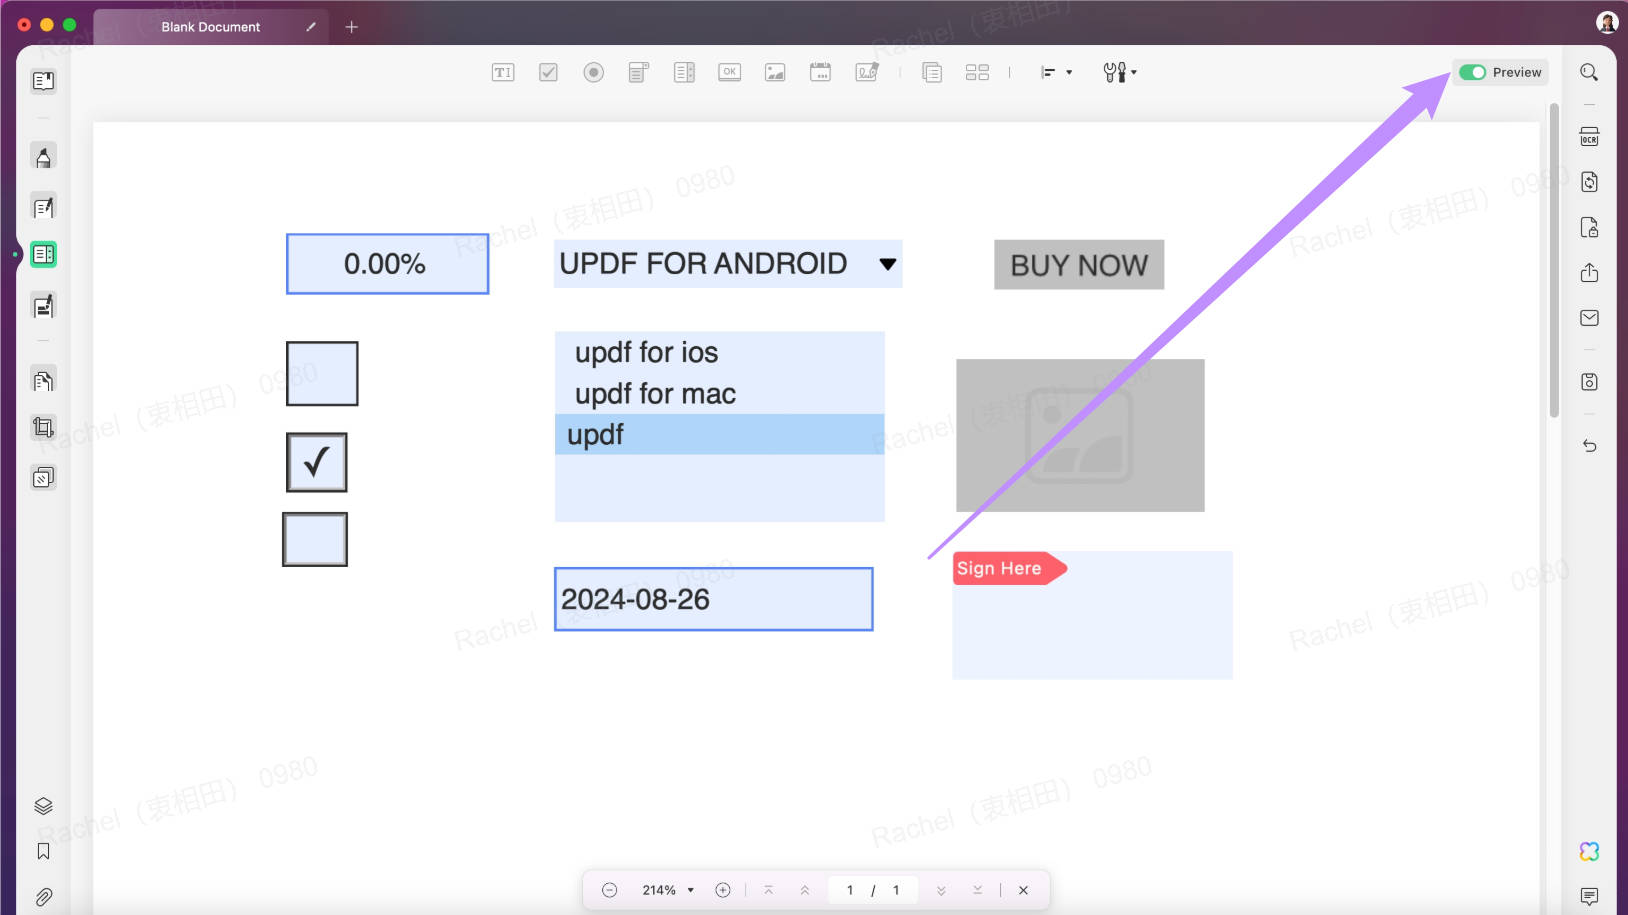1628x915 pixels.
Task: Click the user profile avatar
Action: [x=1607, y=22]
